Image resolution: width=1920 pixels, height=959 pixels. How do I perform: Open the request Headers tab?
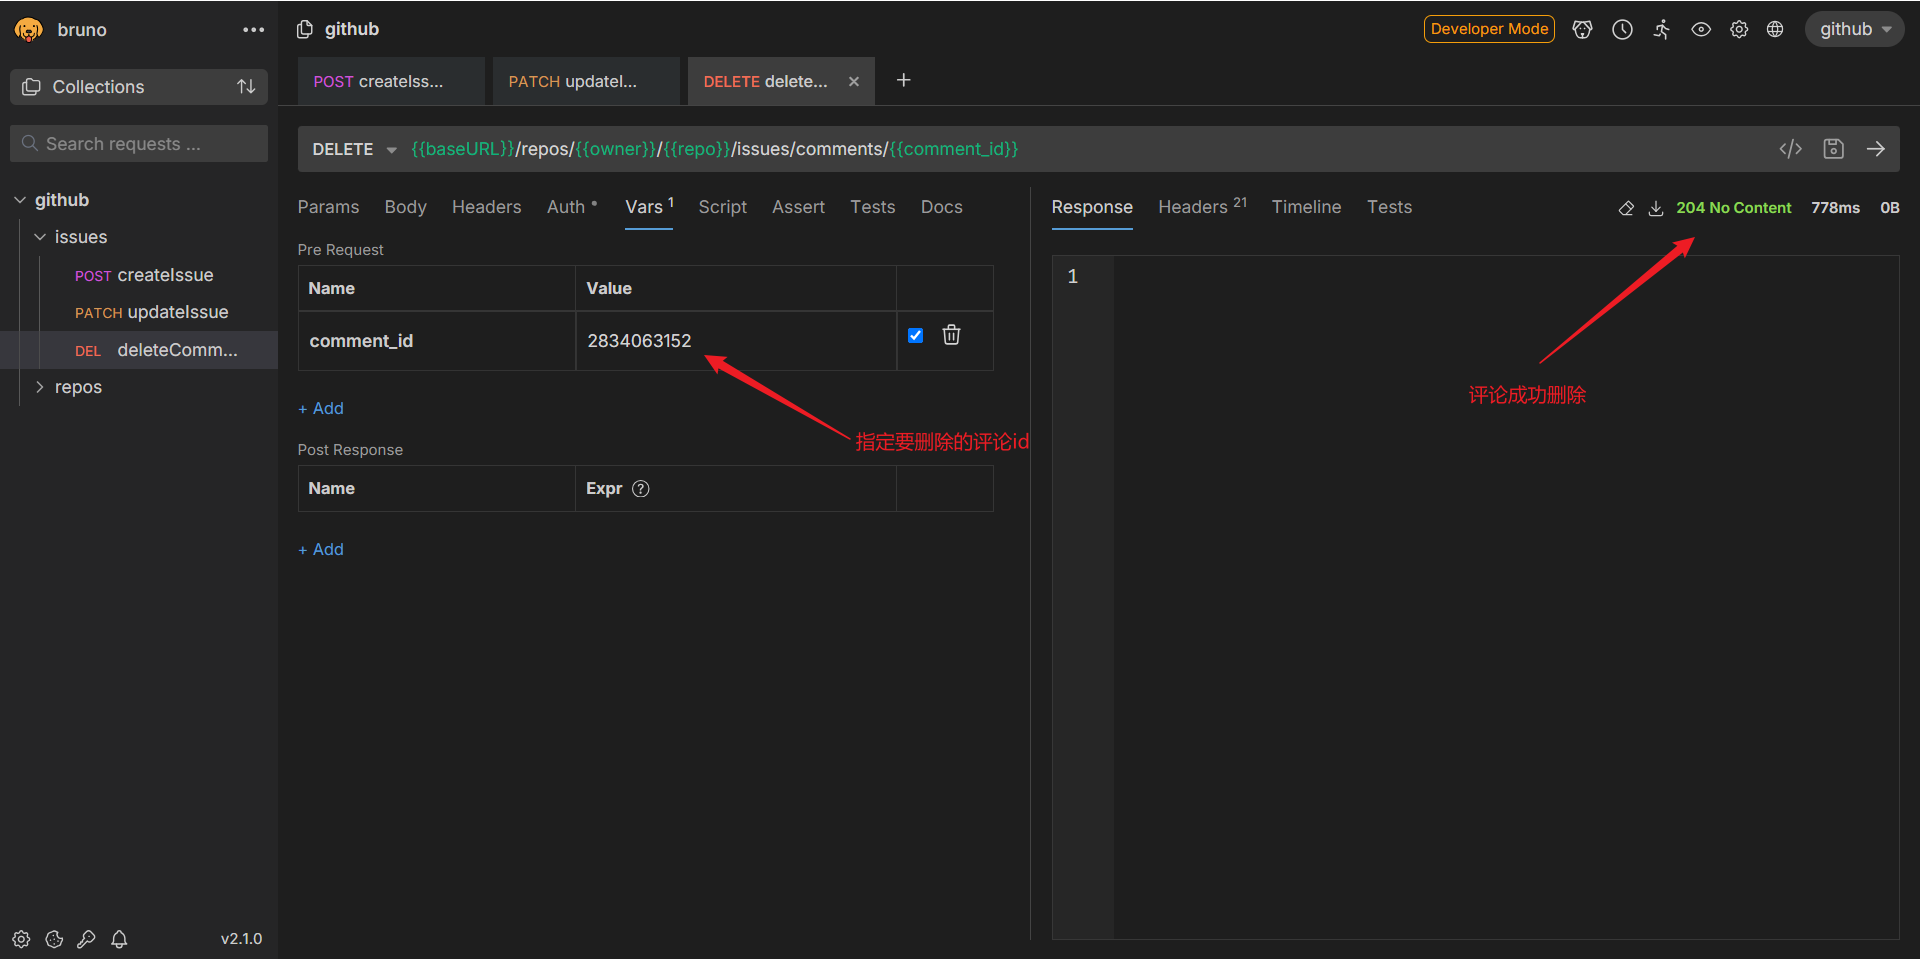tap(486, 207)
